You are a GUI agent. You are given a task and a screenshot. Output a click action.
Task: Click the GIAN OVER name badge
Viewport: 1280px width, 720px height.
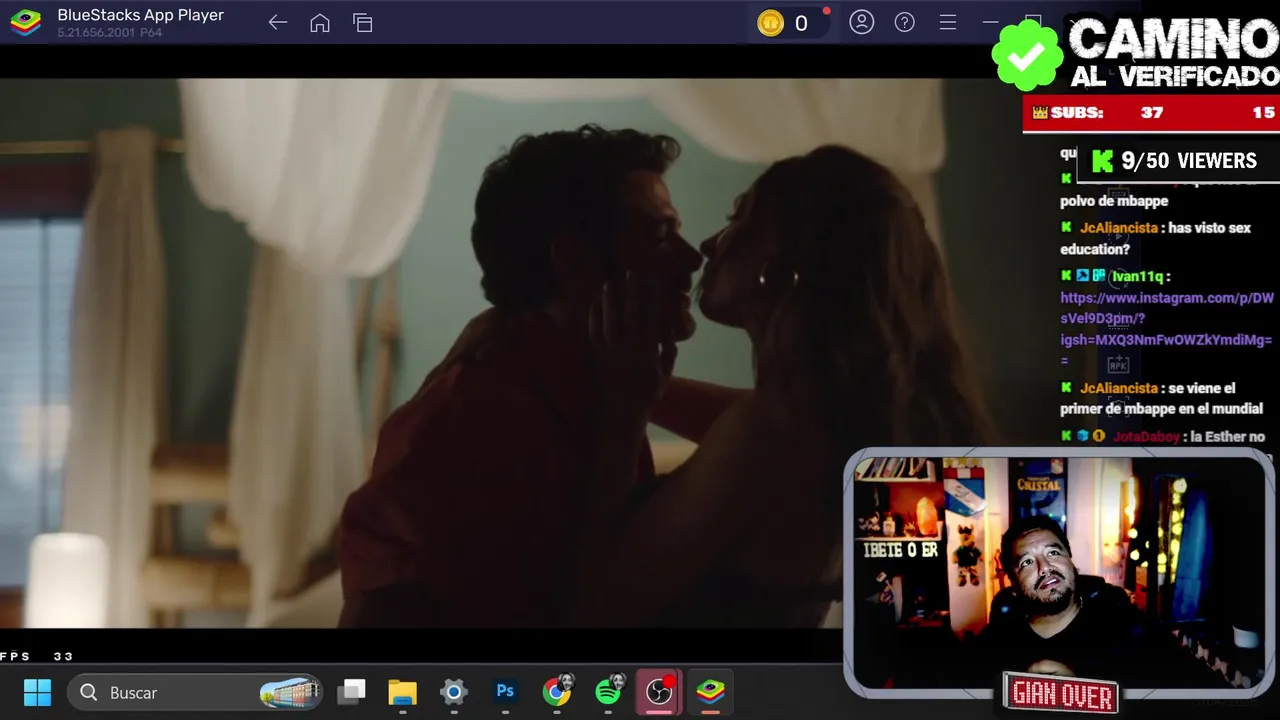click(x=1061, y=694)
